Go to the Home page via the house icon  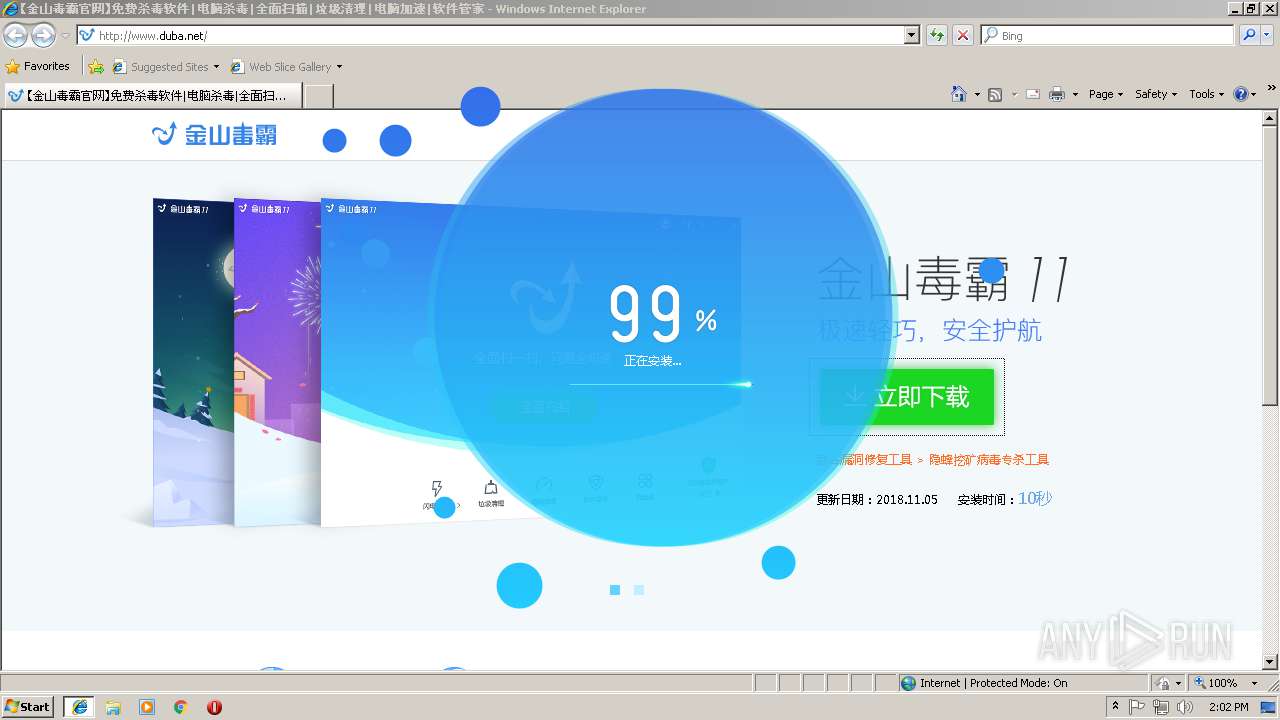[x=959, y=94]
